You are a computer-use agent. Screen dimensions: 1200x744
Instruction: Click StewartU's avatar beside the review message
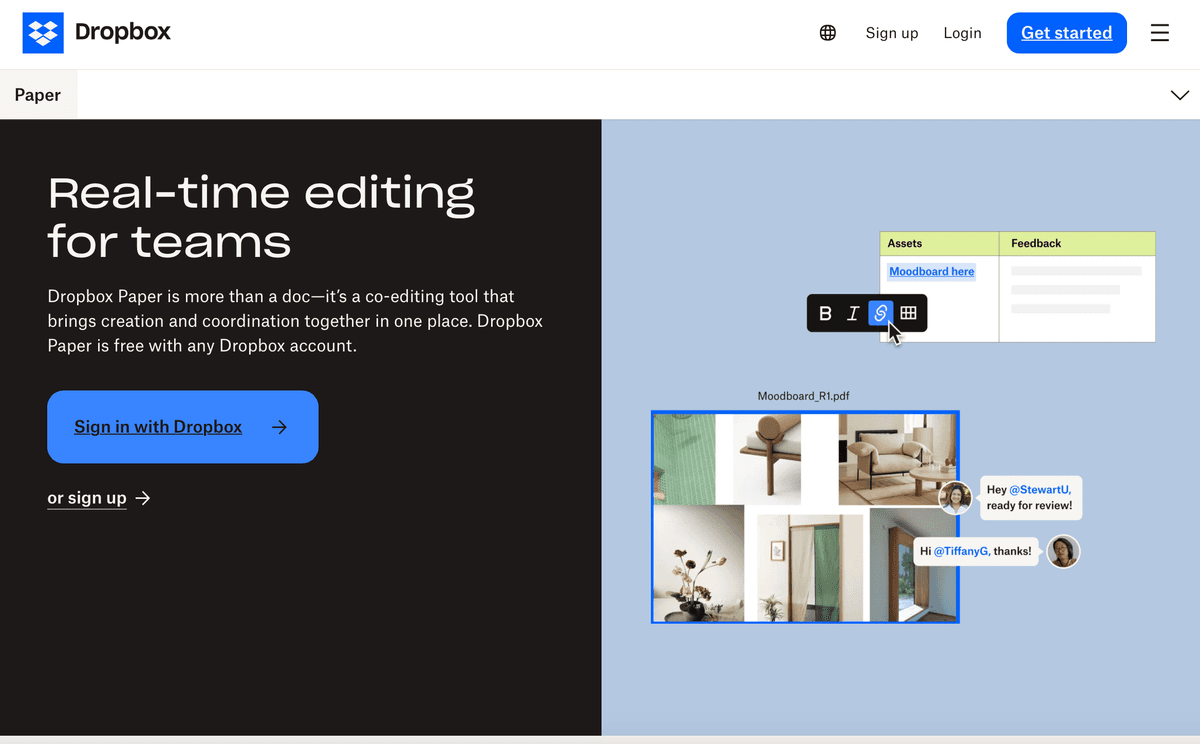click(x=956, y=497)
